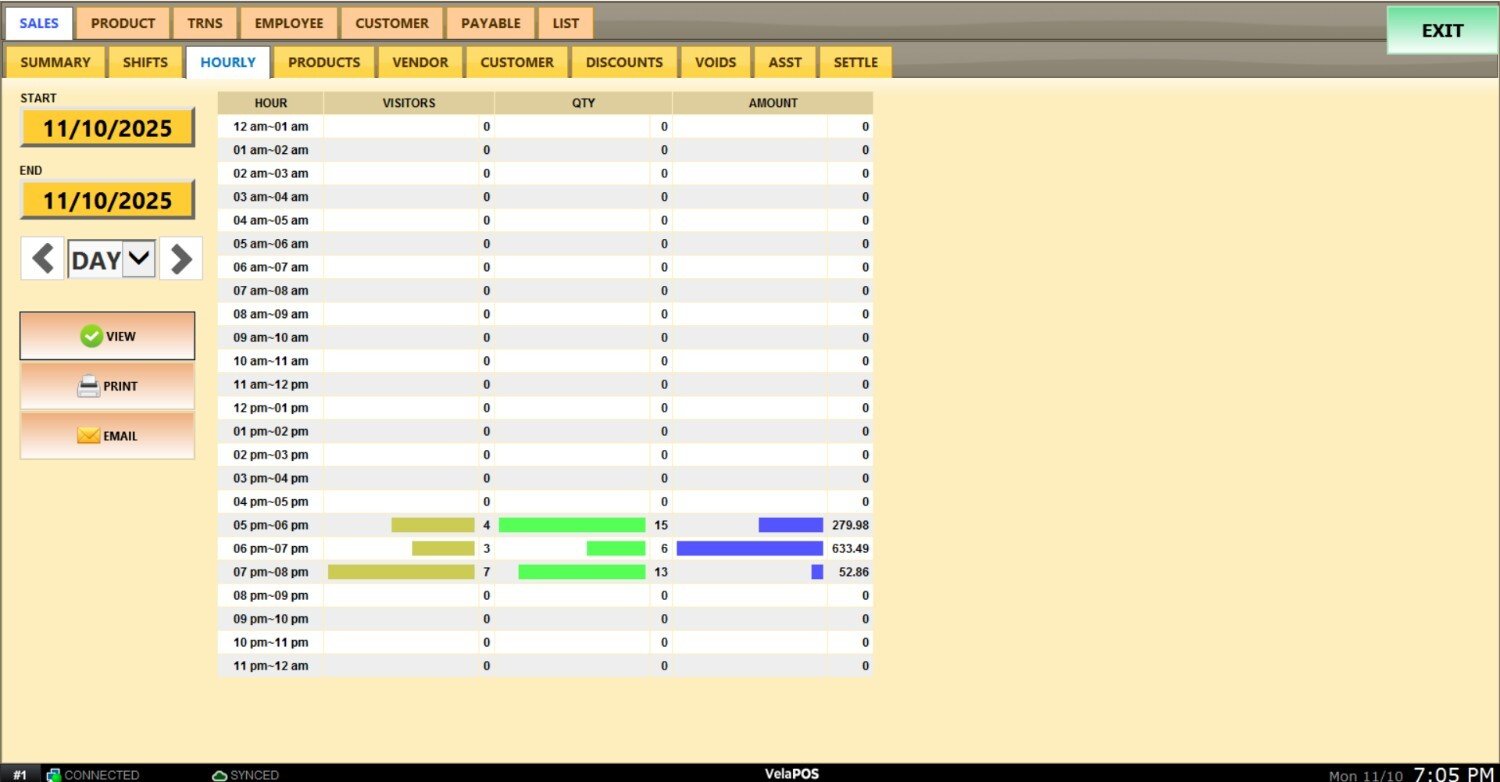
Task: Click the Connected network status icon
Action: coord(54,775)
